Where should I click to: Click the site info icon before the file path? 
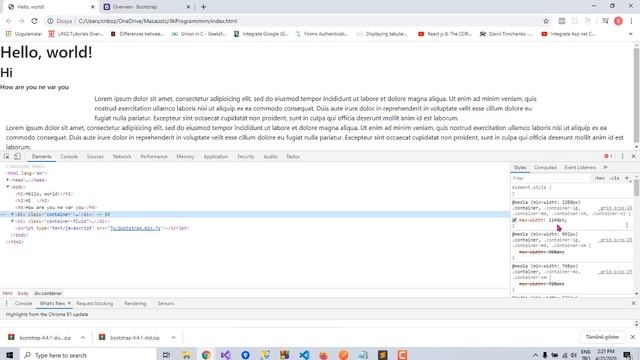(50, 21)
